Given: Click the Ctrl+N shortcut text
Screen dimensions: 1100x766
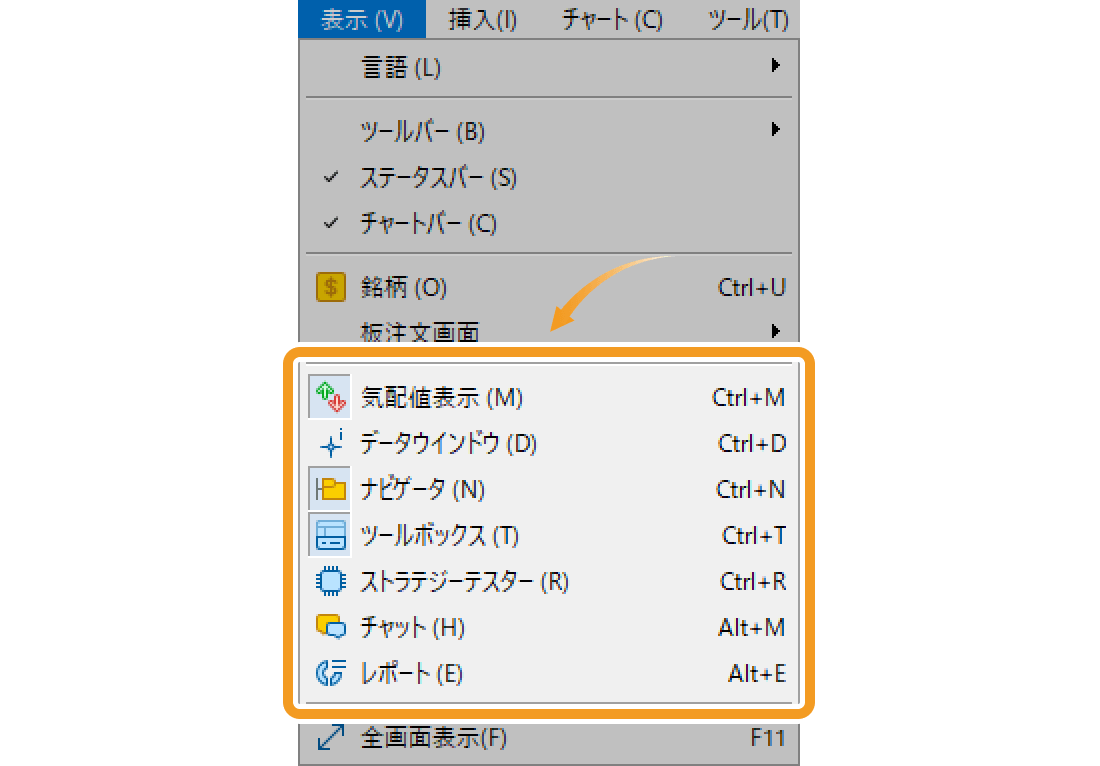Looking at the screenshot, I should click(750, 489).
